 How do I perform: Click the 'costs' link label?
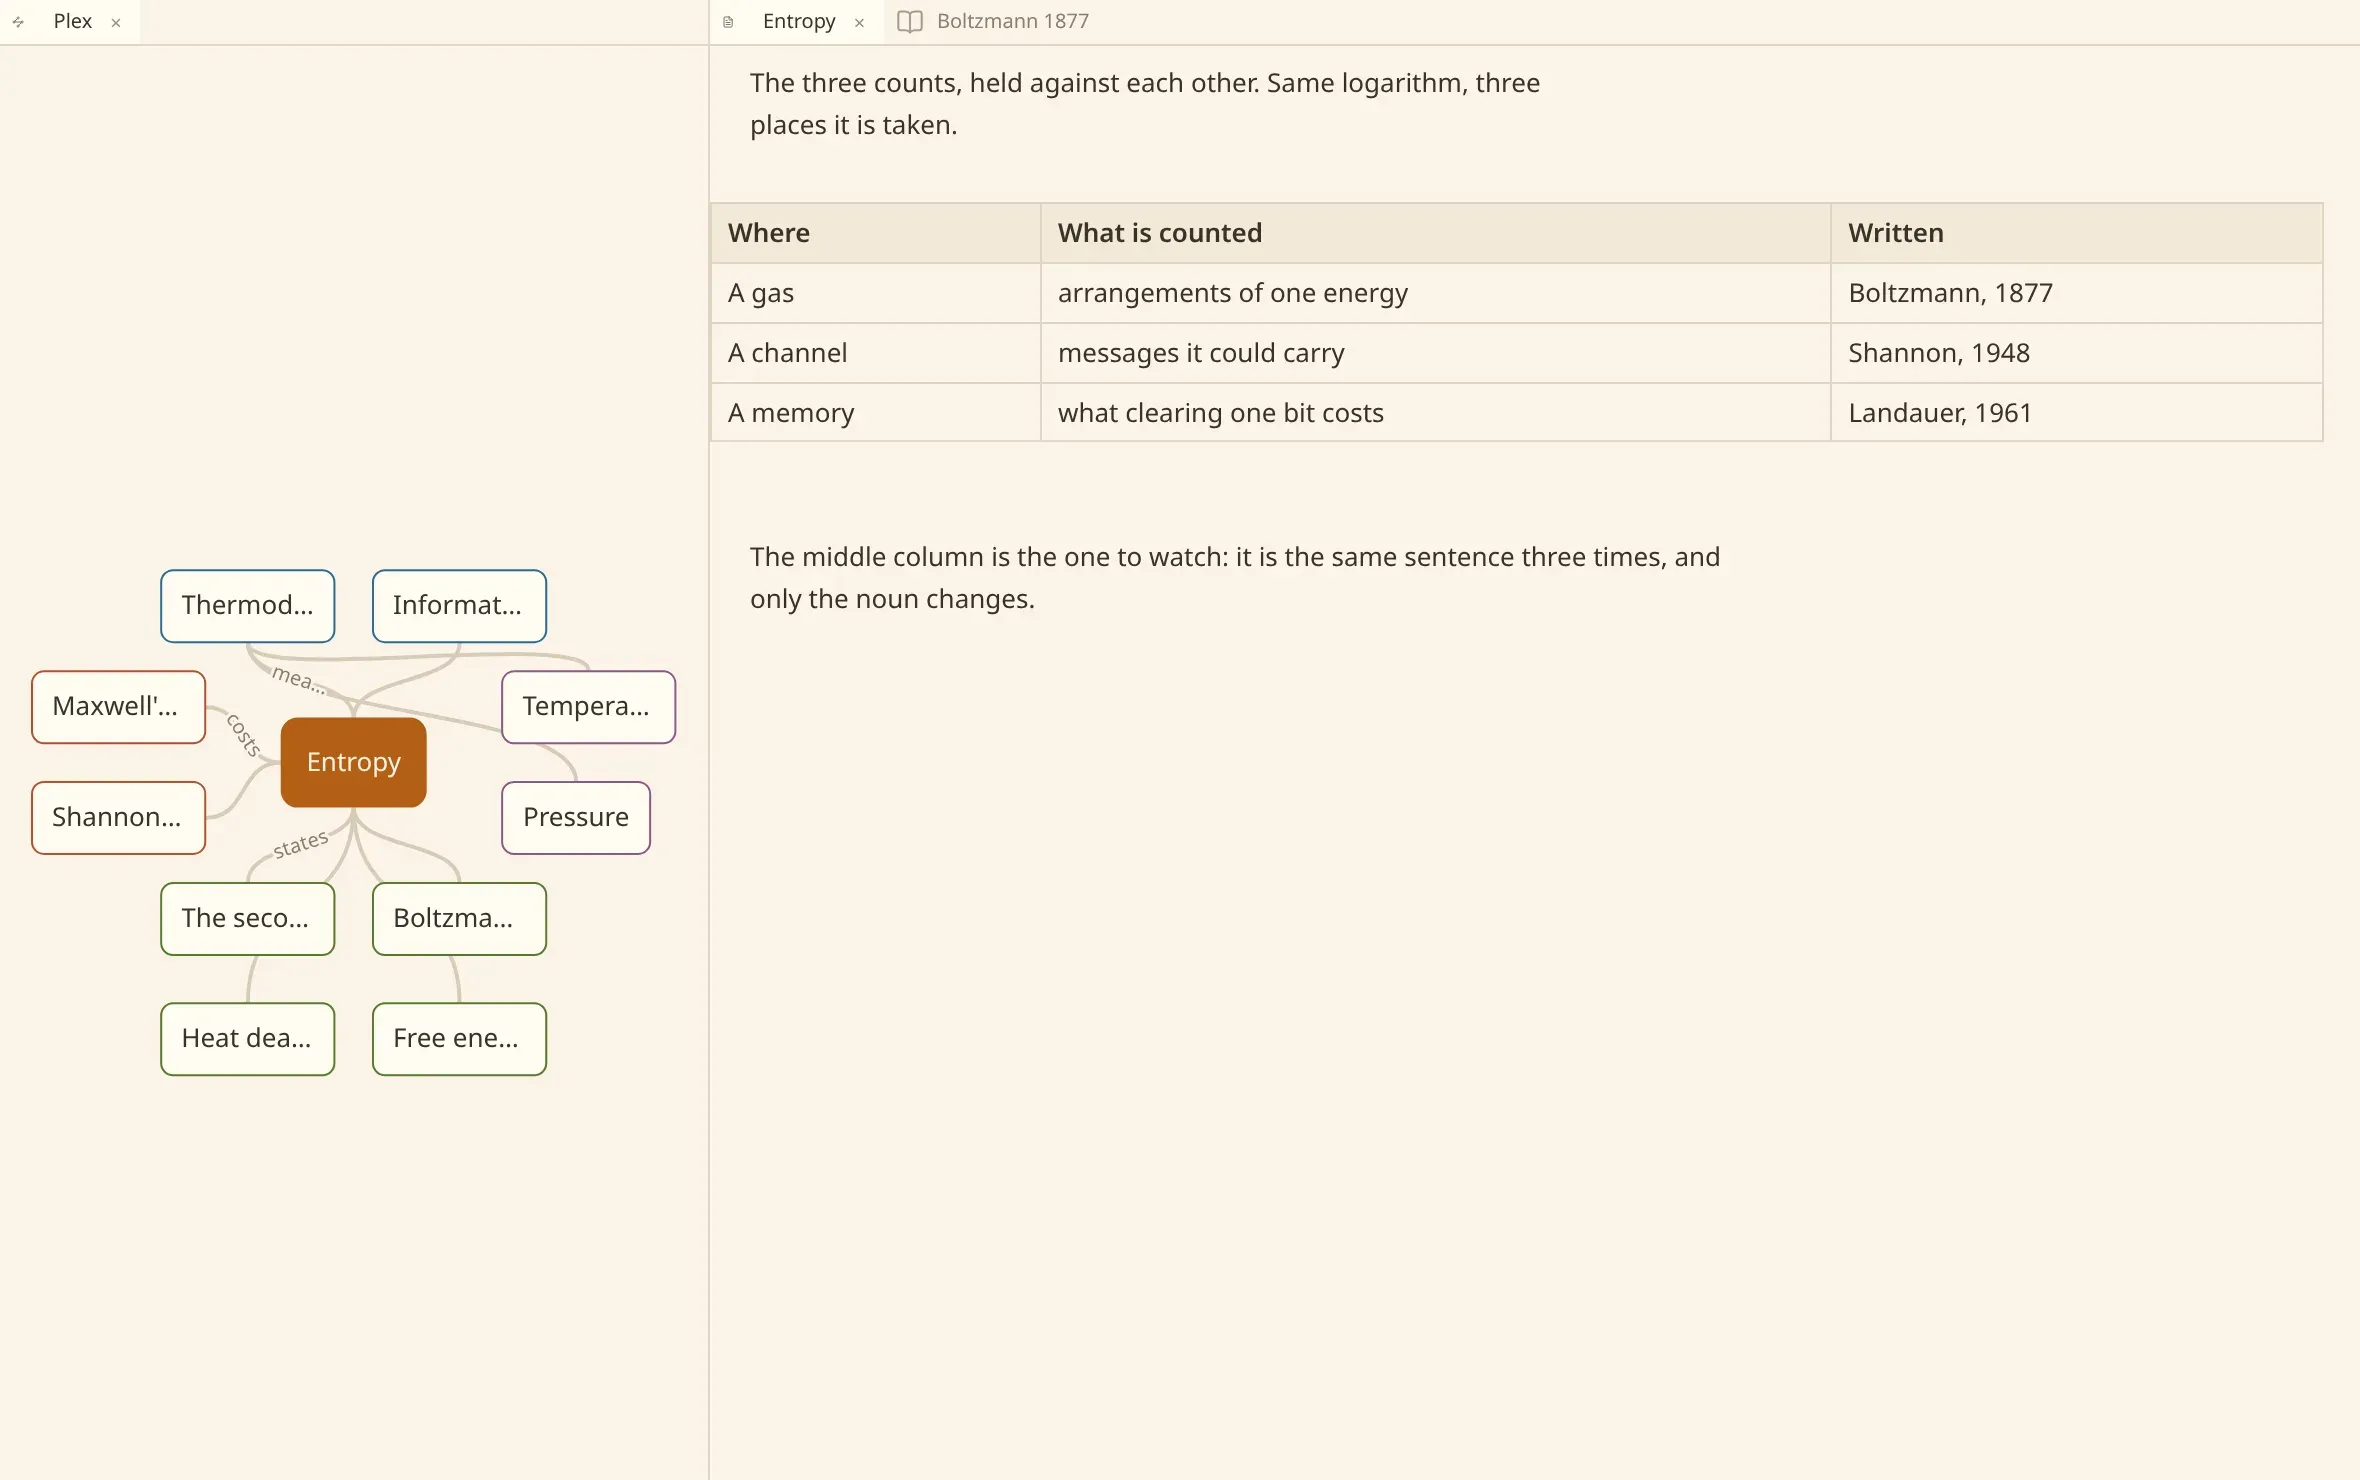pyautogui.click(x=243, y=735)
